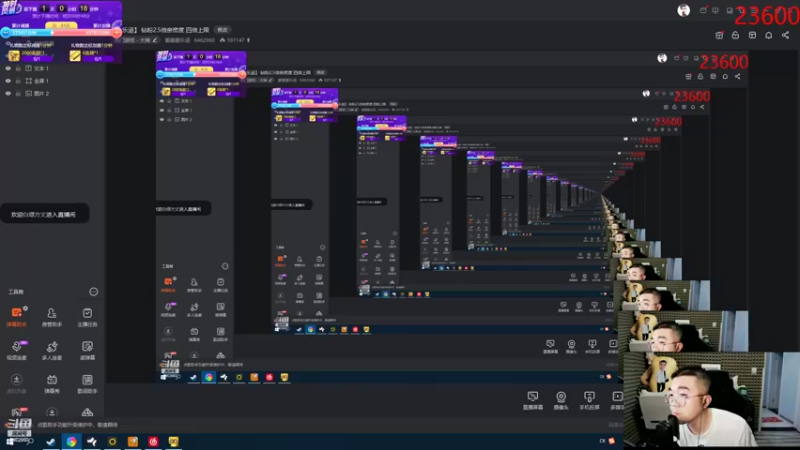Click the greyed-out download tool in third row
The image size is (800, 450).
click(x=16, y=384)
